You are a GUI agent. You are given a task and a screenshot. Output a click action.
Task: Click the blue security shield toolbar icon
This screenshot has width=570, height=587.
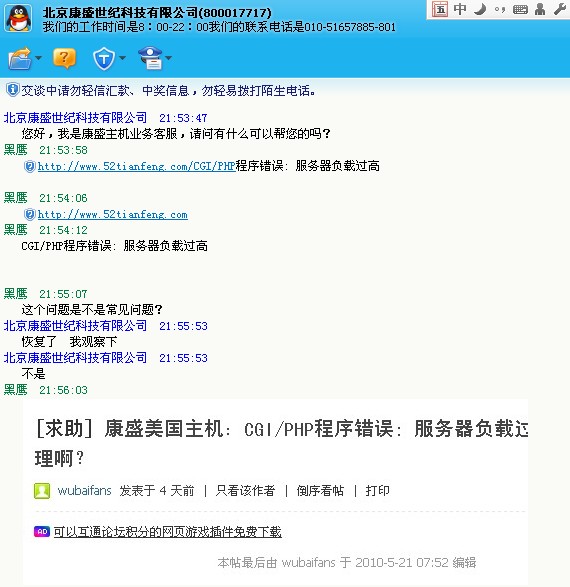[x=104, y=59]
